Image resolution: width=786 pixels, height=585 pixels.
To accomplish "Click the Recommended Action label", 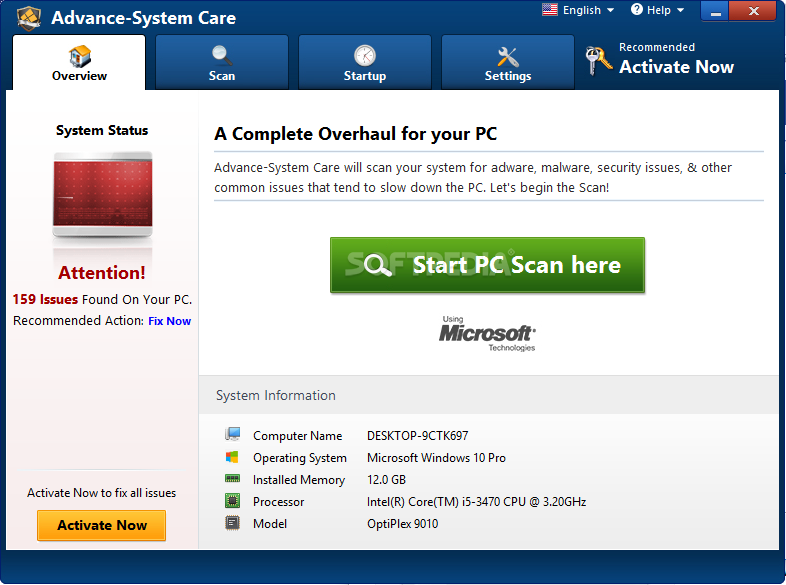I will [79, 321].
